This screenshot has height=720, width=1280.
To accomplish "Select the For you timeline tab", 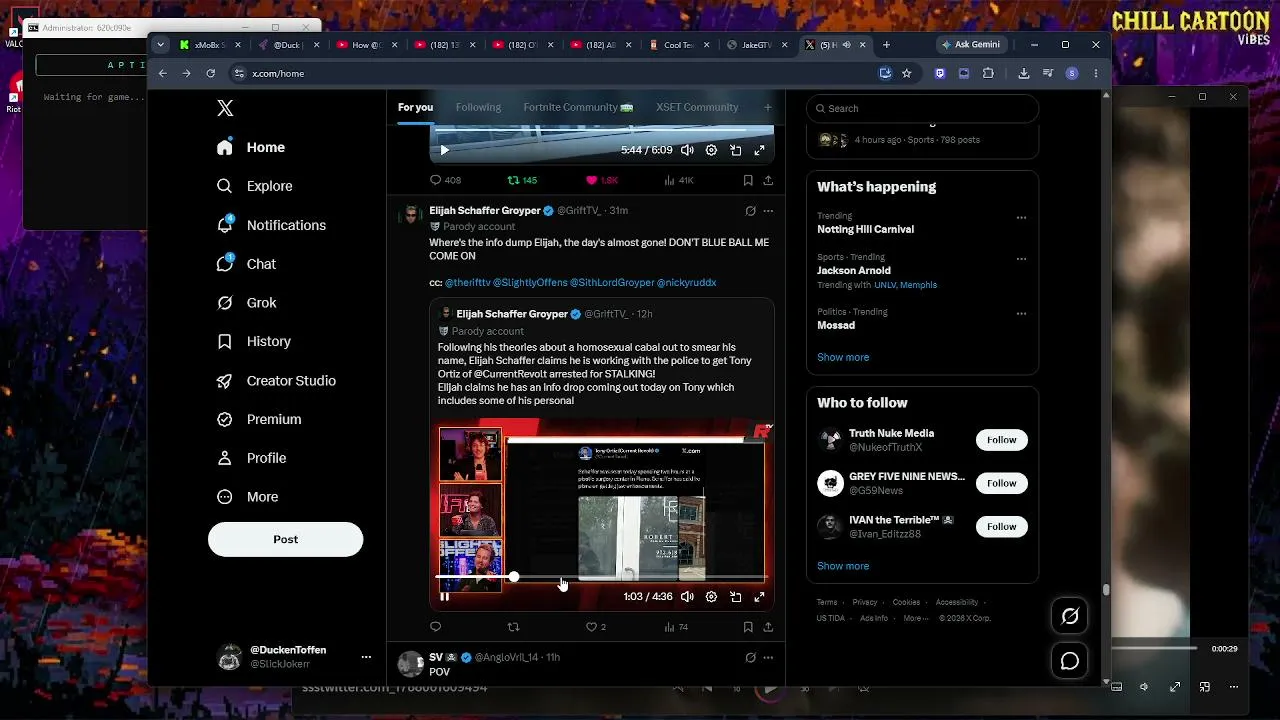I will click(x=415, y=107).
